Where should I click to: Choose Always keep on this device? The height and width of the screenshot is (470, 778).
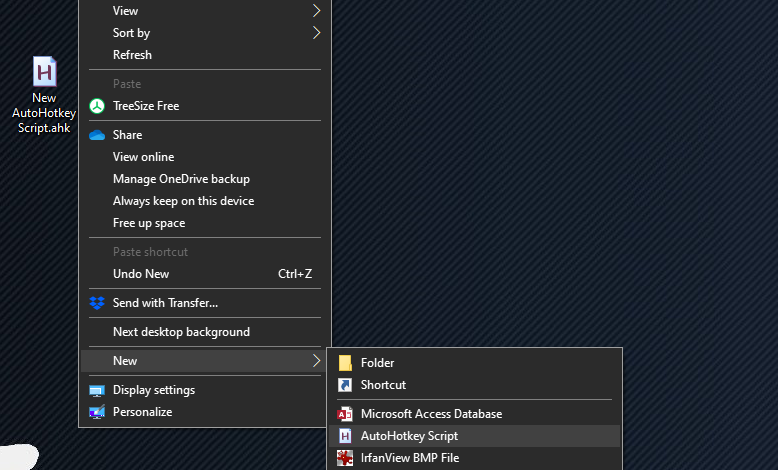tap(205, 201)
